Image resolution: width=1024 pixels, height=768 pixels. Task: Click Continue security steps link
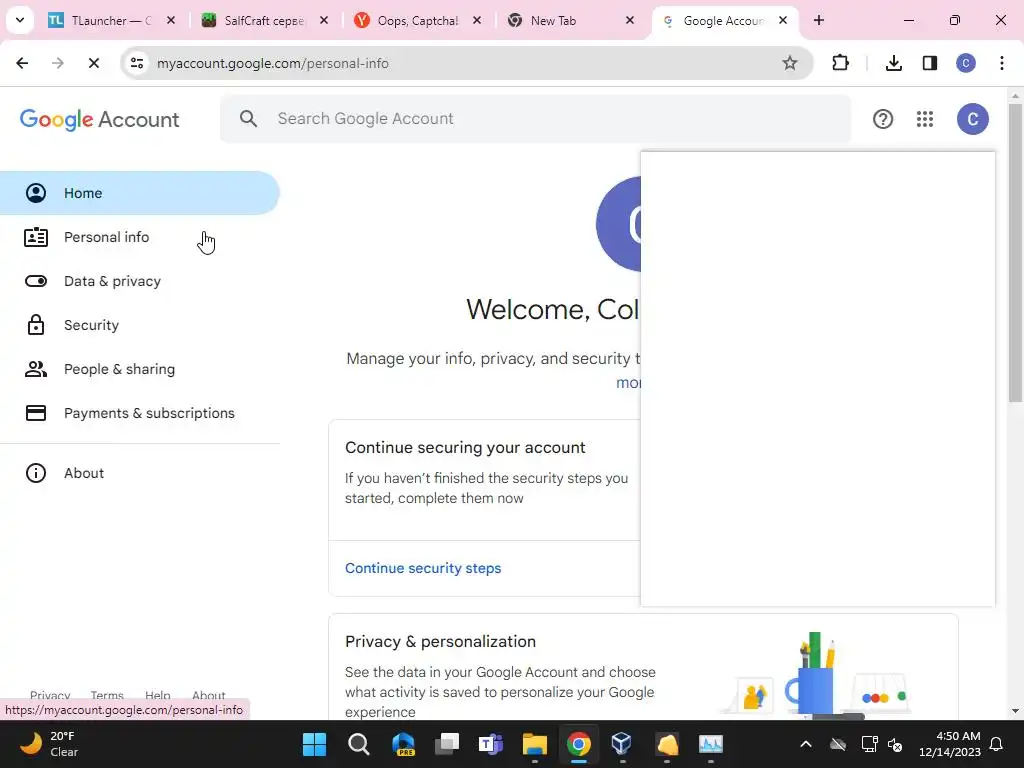423,568
